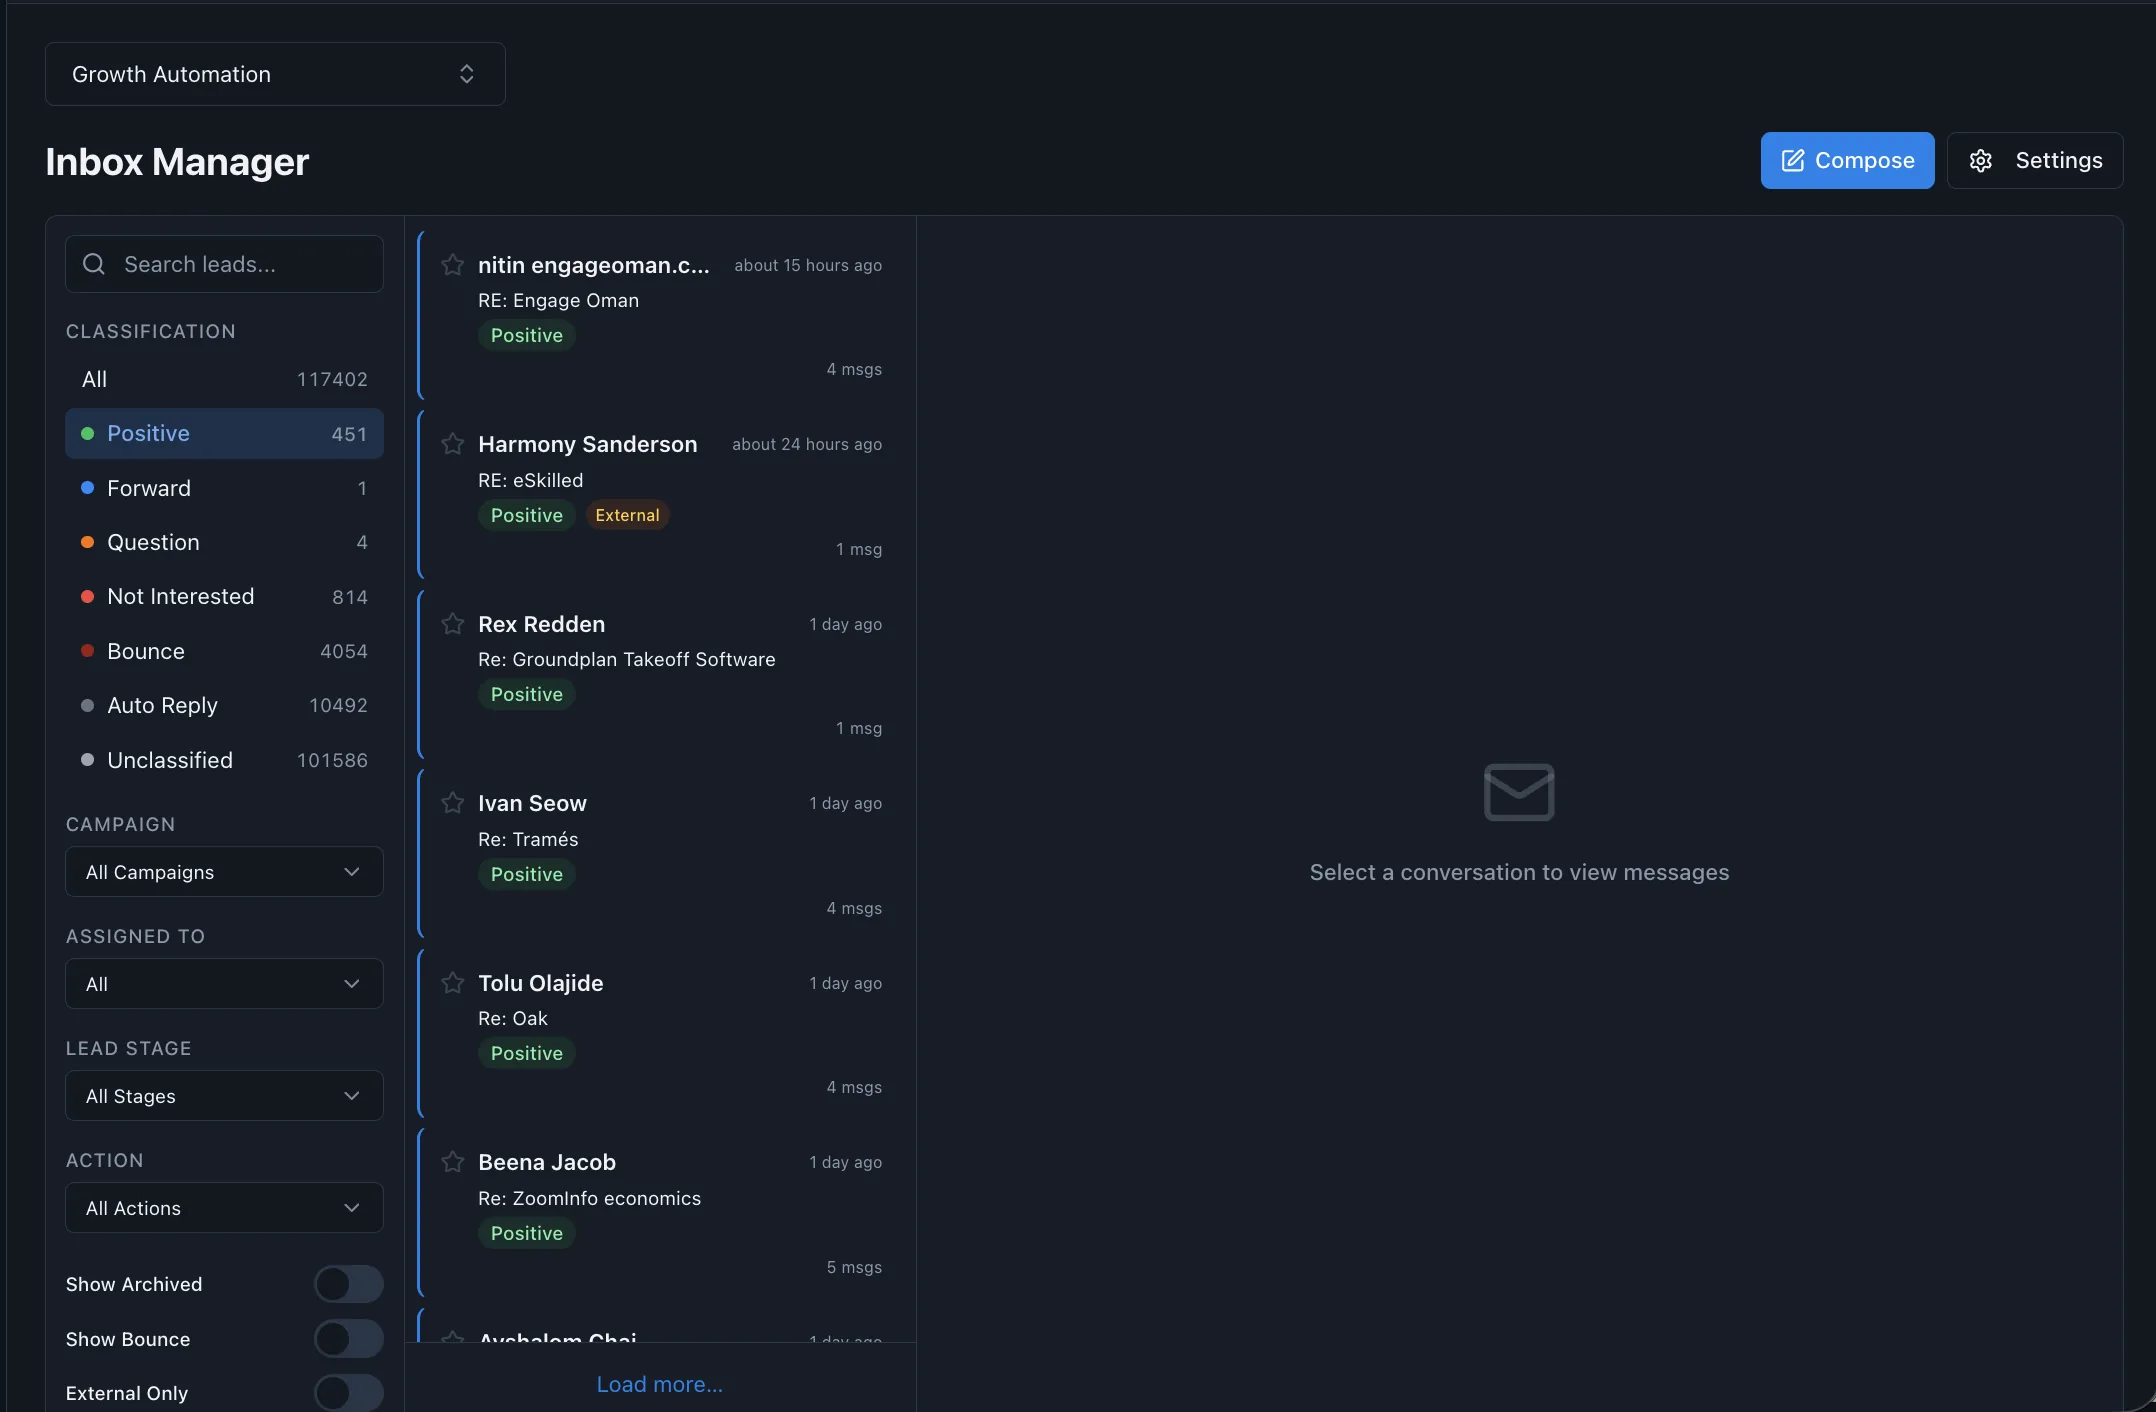Image resolution: width=2156 pixels, height=1412 pixels.
Task: Click the Compose pencil icon
Action: coord(1791,160)
